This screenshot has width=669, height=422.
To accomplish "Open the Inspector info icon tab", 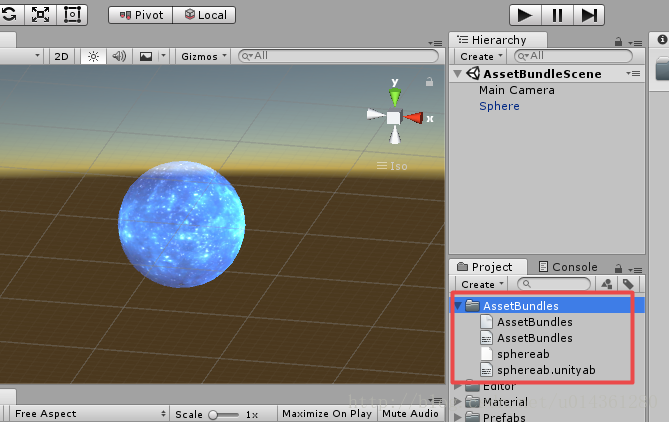I will [x=662, y=40].
